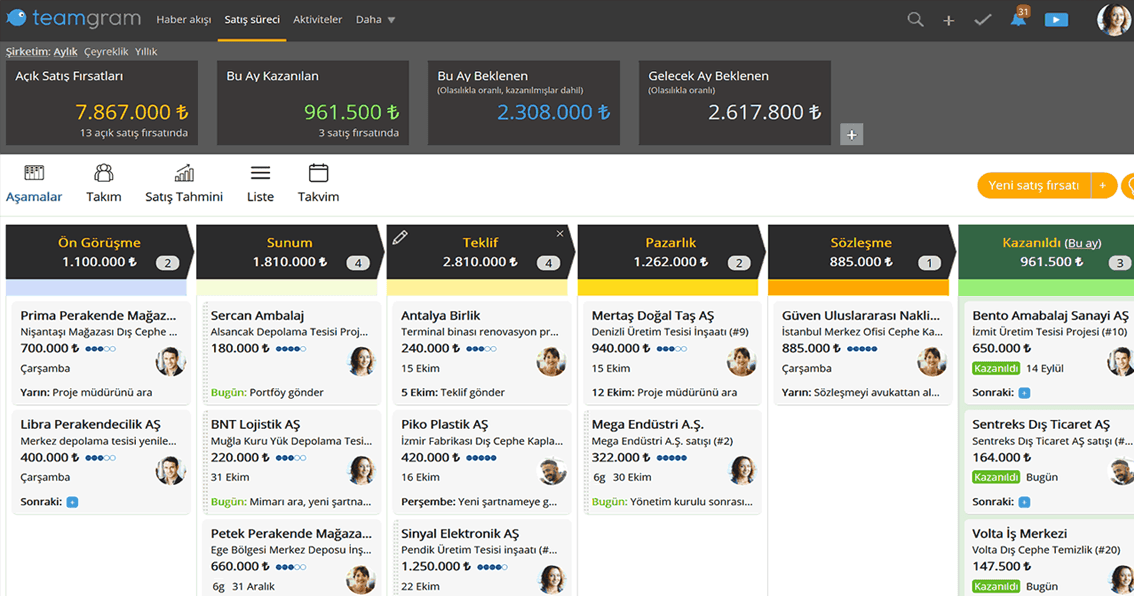The image size is (1134, 596).
Task: Click avatar on Mega Endüstri card
Action: [x=741, y=471]
